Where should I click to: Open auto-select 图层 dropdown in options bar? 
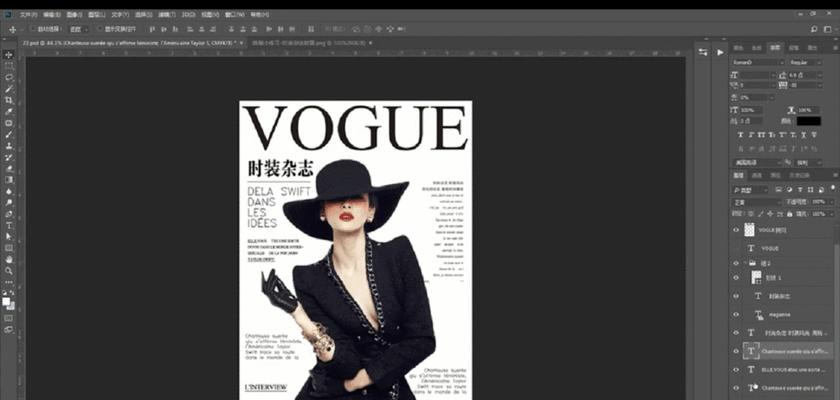tap(79, 29)
